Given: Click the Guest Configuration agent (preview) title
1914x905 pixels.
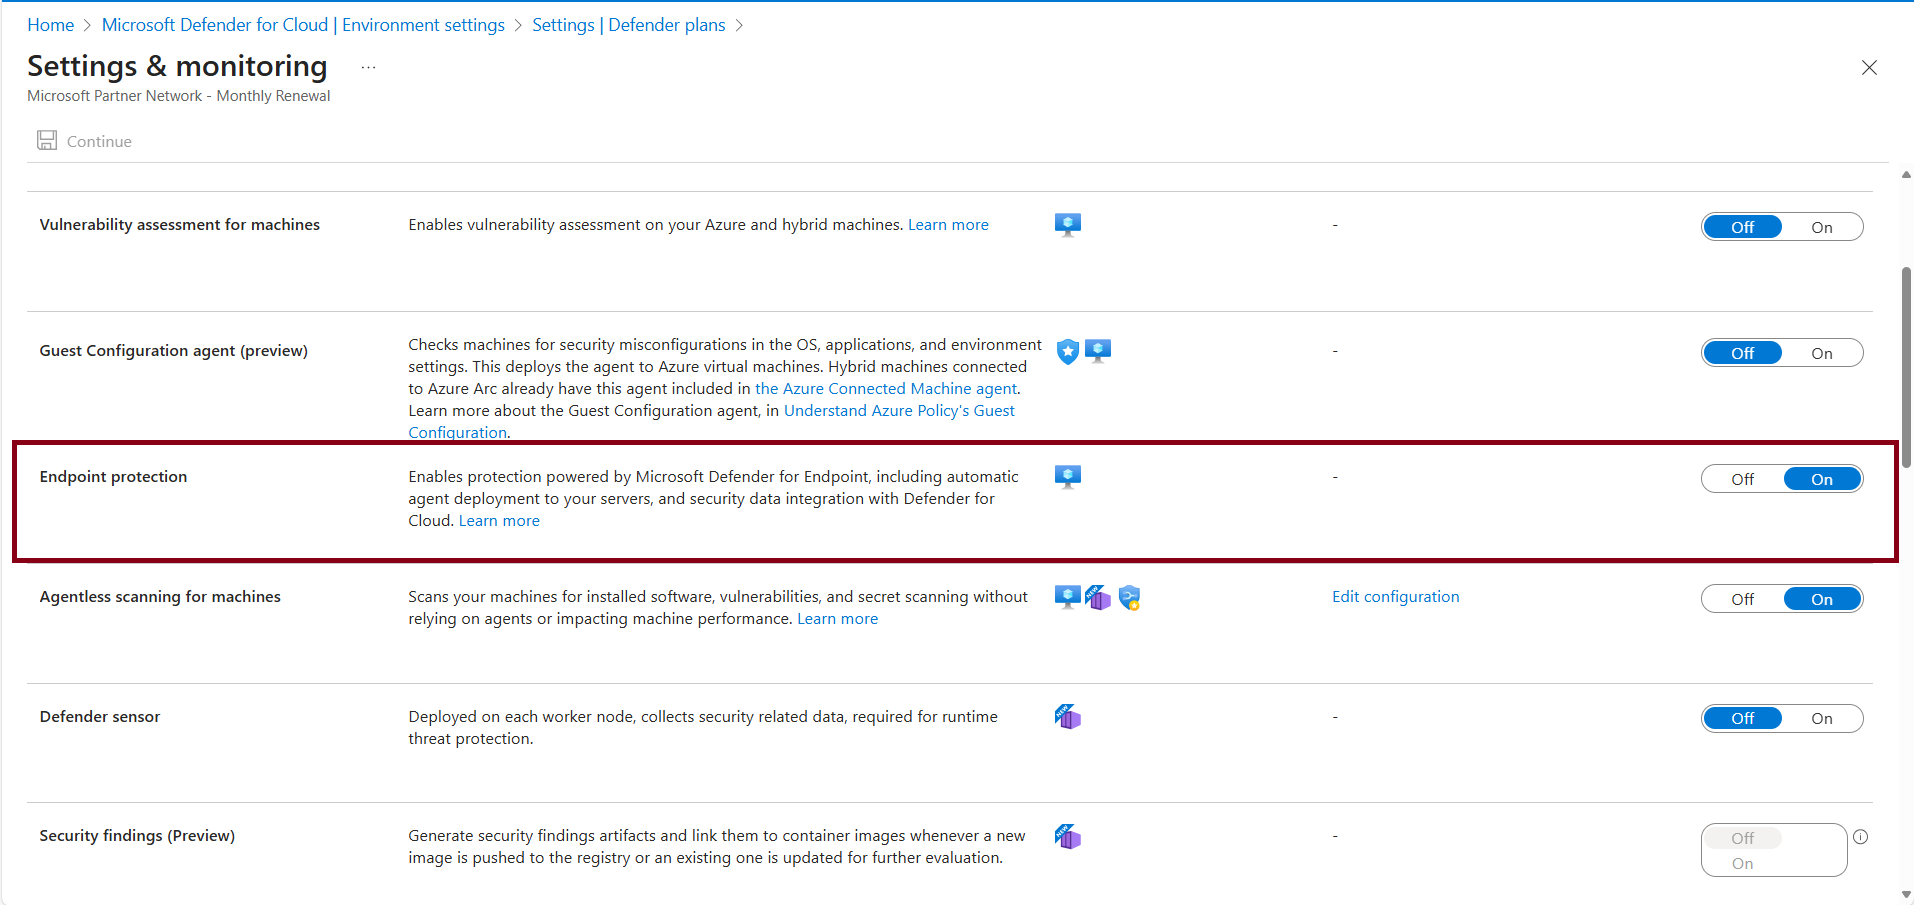Looking at the screenshot, I should [173, 351].
